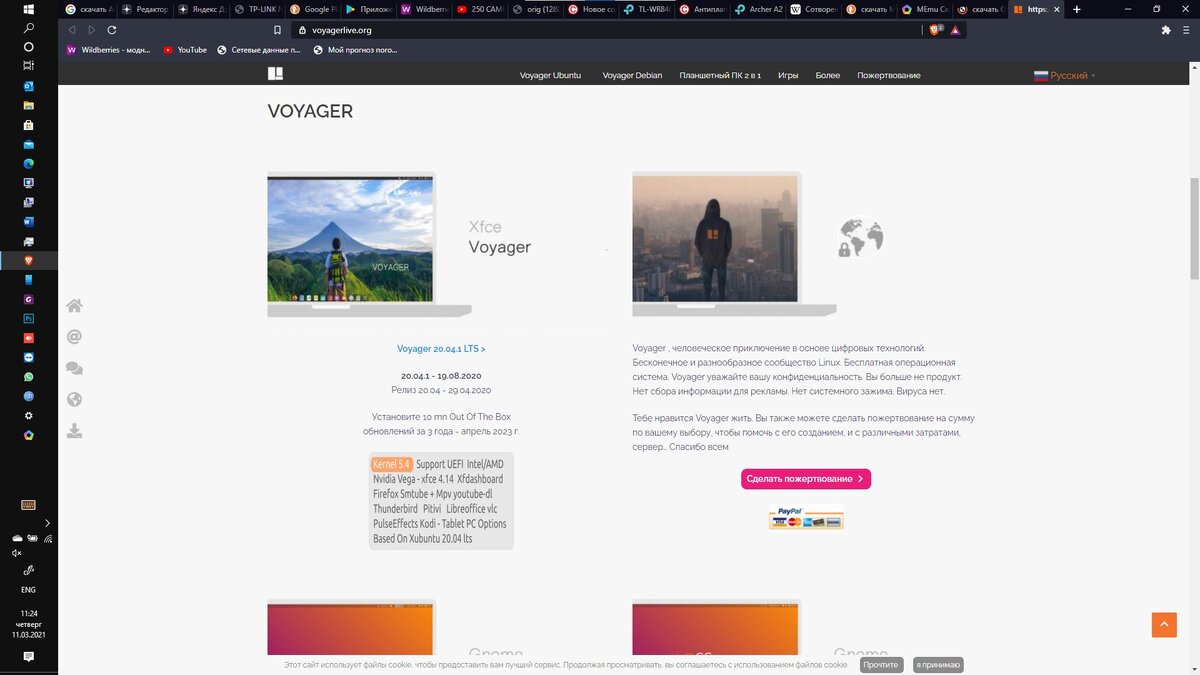Open the Более menu item
This screenshot has height=675, width=1200.
click(x=828, y=75)
